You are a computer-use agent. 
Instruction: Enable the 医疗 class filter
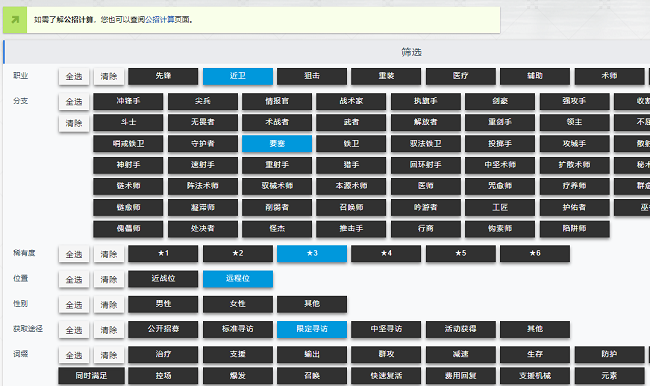pyautogui.click(x=461, y=76)
